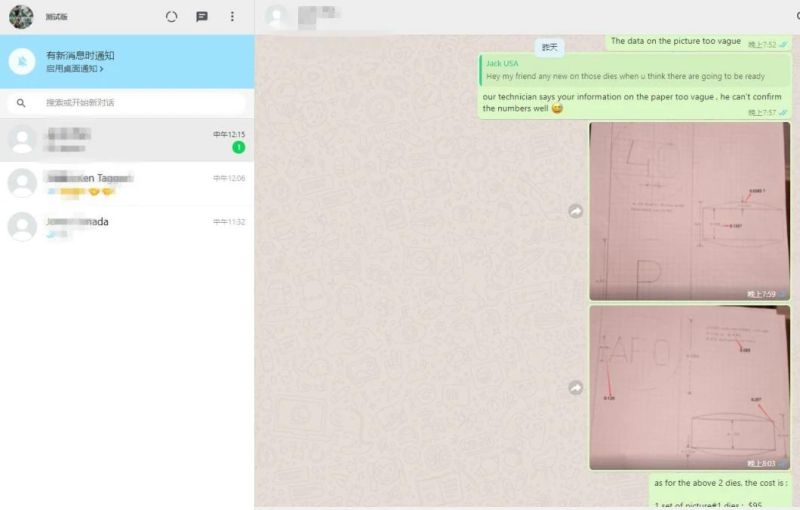Image resolution: width=800 pixels, height=510 pixels.
Task: Open first pink drawing image sent 7:59
Action: (689, 211)
